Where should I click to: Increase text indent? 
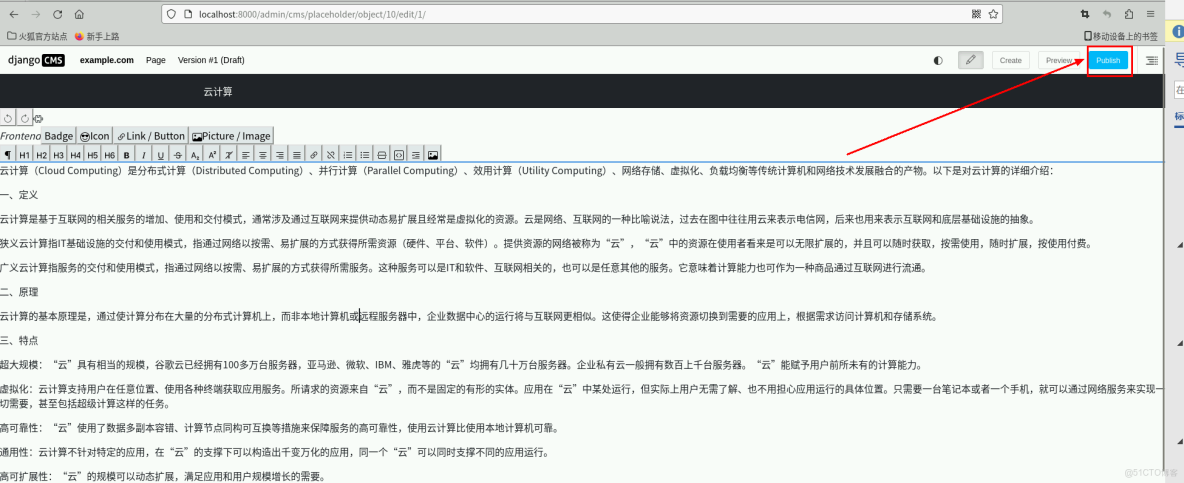pyautogui.click(x=415, y=155)
